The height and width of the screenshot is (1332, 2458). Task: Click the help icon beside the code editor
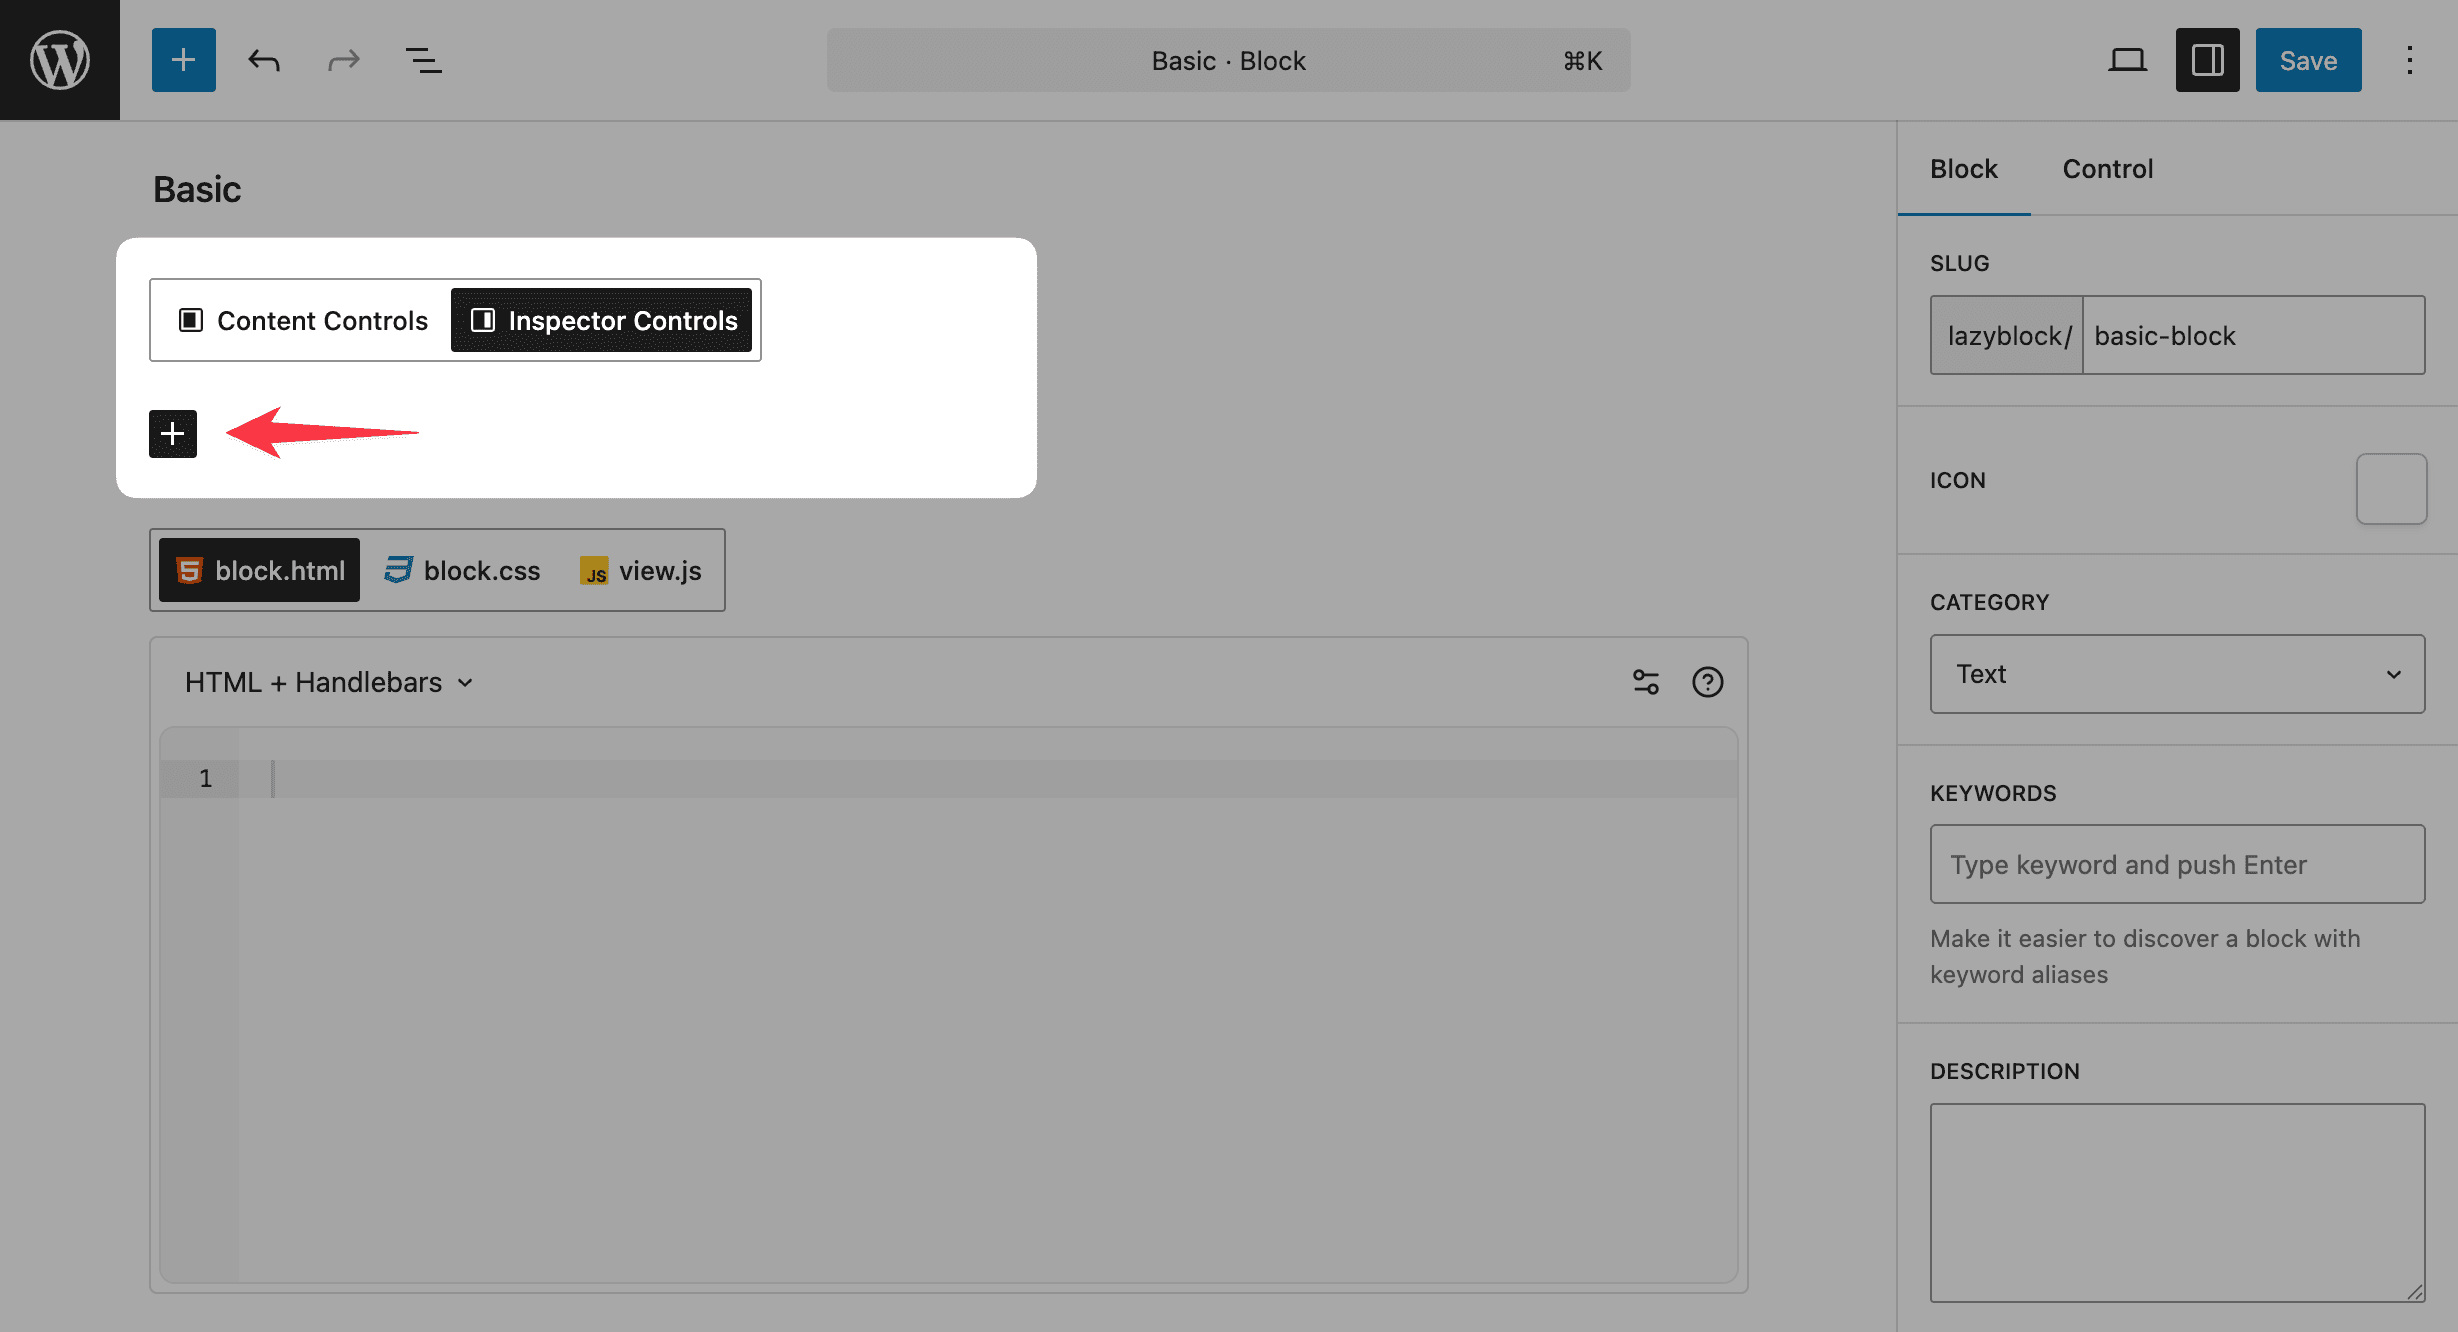click(x=1708, y=681)
